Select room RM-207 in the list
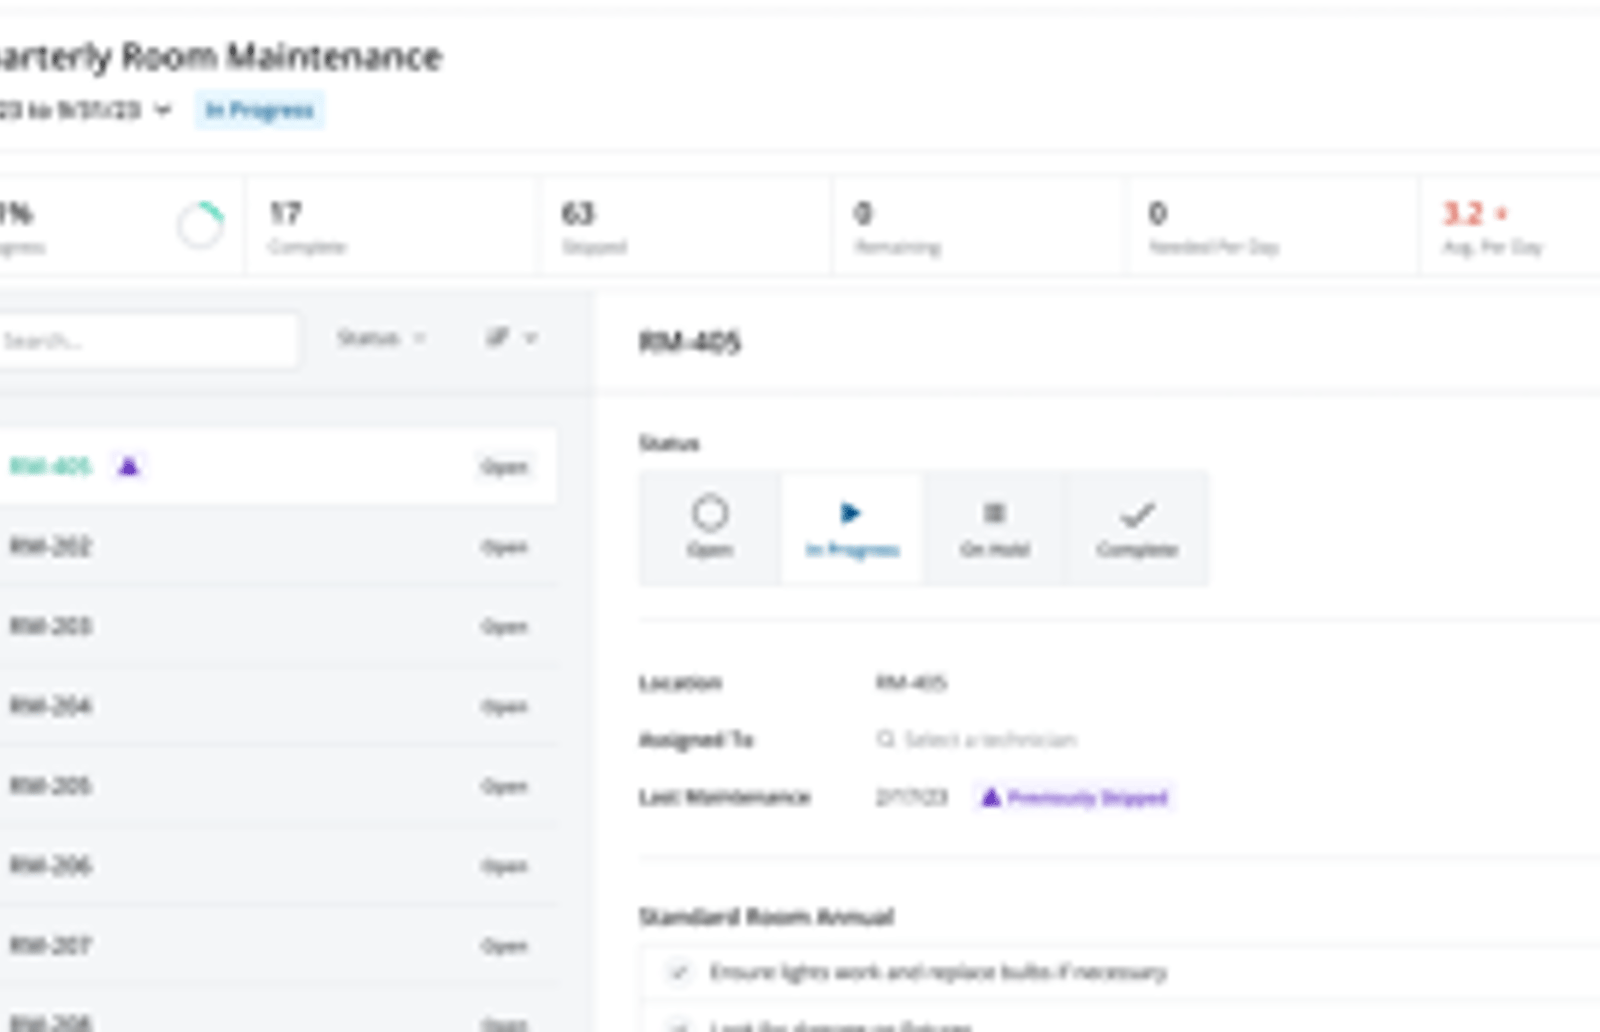 click(278, 946)
